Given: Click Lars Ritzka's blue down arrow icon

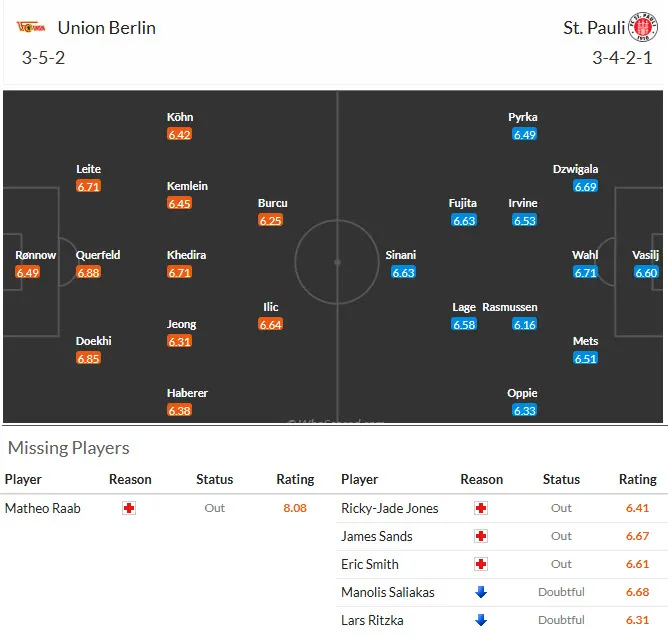Looking at the screenshot, I should (x=480, y=620).
